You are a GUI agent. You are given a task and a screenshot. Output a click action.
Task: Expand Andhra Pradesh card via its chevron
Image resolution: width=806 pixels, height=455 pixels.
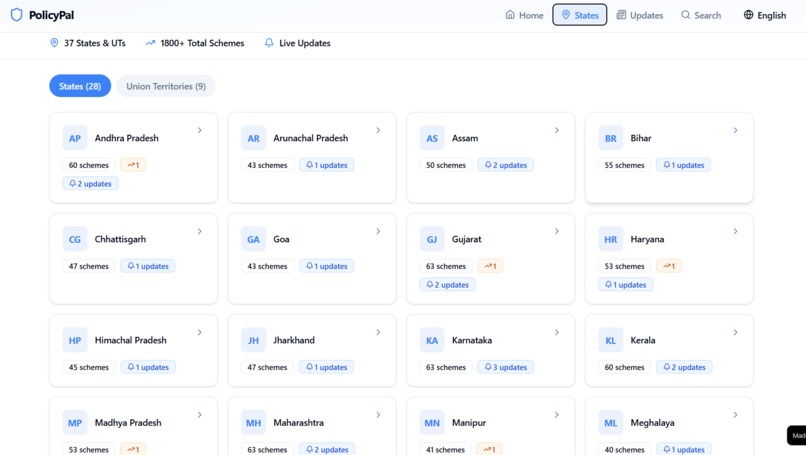click(x=199, y=130)
